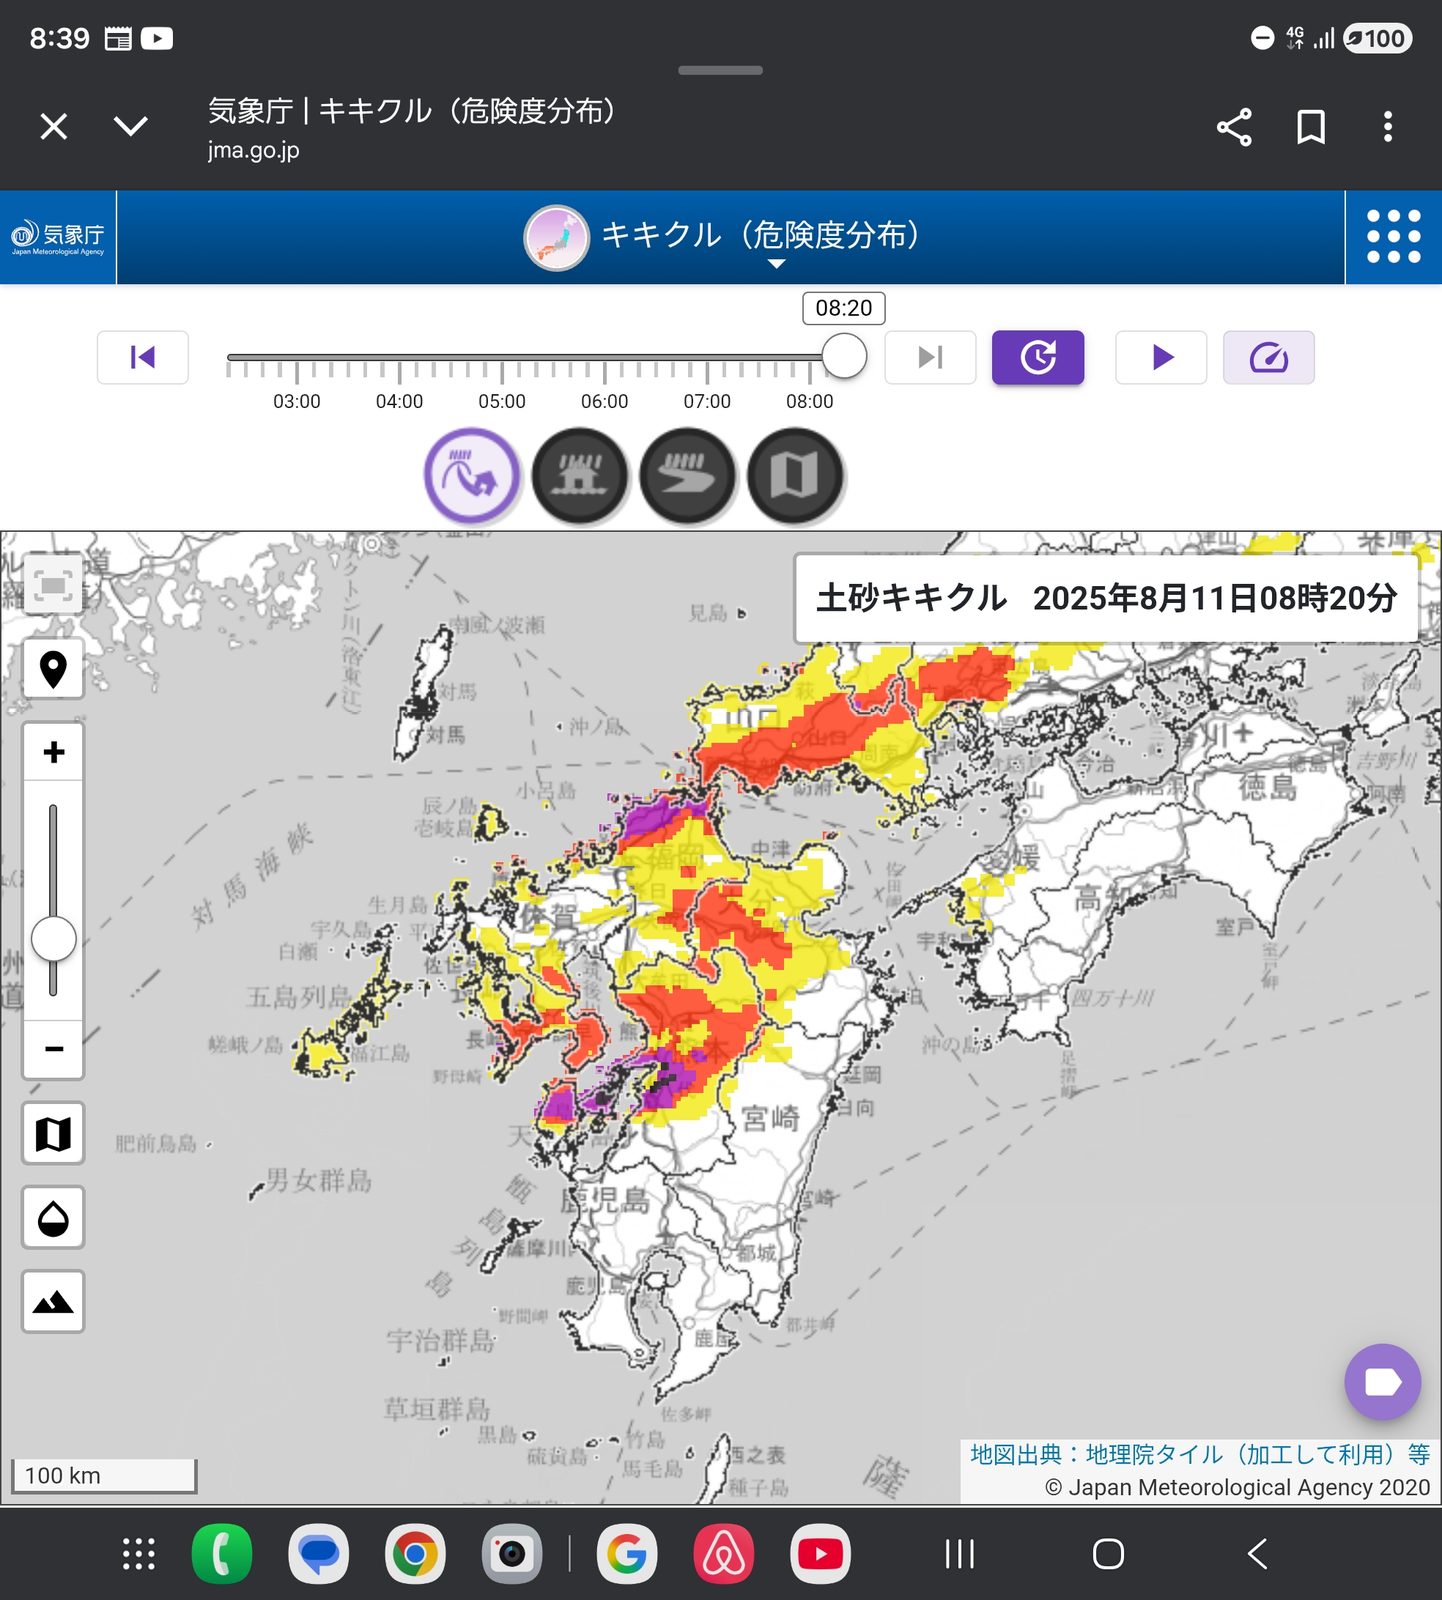Click the 宮崎 label on map
Screen dimensions: 1442x1600
point(770,1117)
